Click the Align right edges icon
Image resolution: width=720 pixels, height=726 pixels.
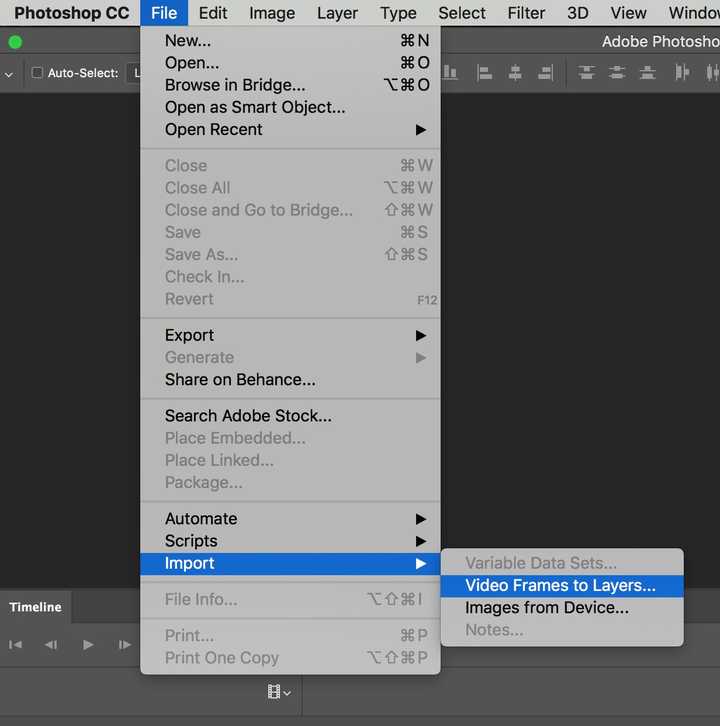click(545, 73)
